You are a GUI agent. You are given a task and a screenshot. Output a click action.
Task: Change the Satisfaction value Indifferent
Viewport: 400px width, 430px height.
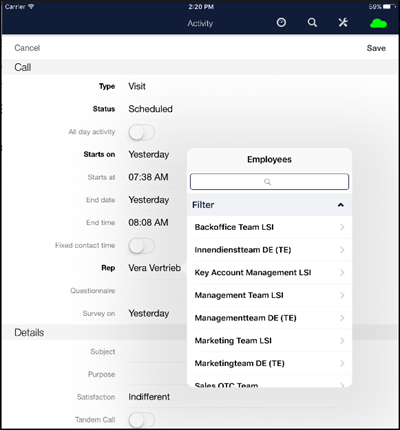coord(149,397)
